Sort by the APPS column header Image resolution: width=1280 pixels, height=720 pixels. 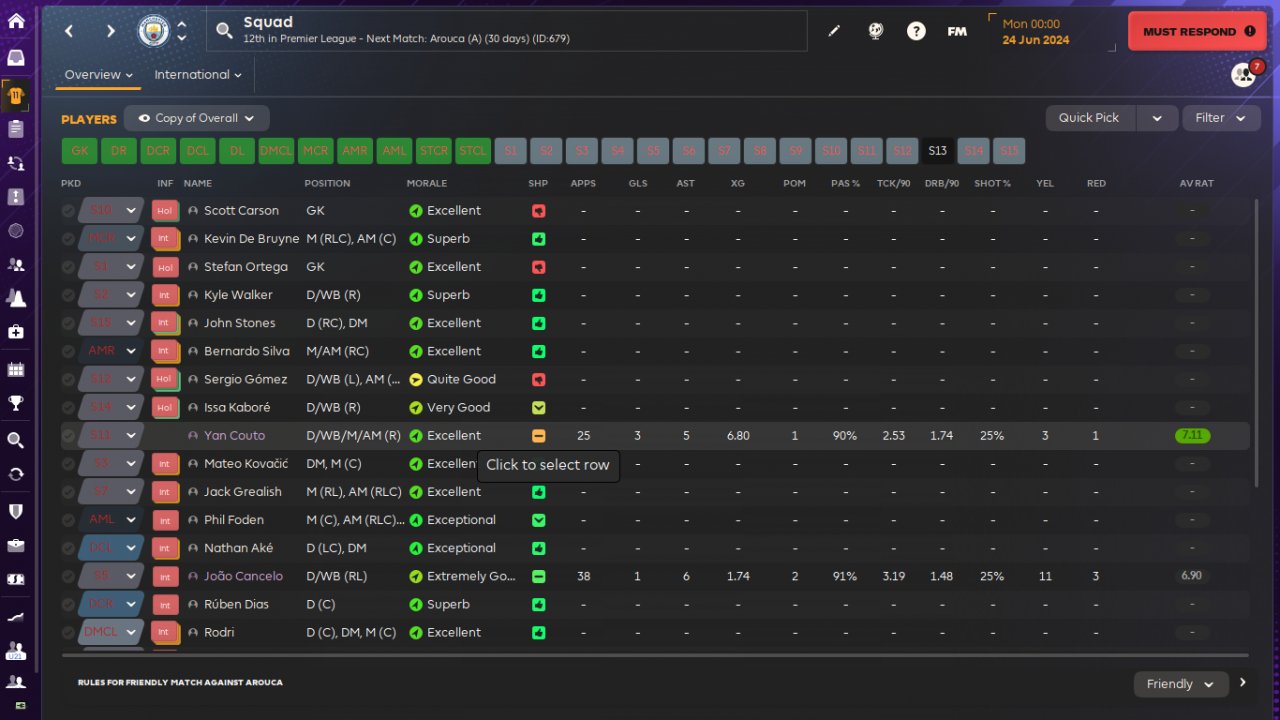[583, 184]
